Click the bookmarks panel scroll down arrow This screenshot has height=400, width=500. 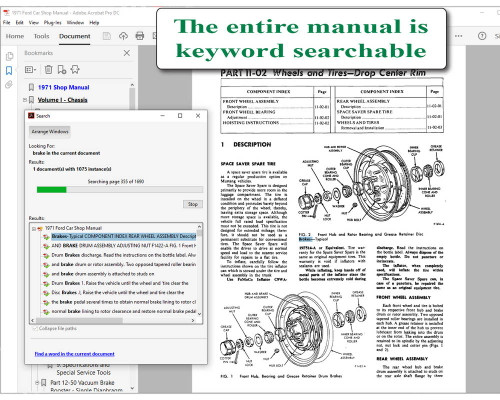(132, 388)
